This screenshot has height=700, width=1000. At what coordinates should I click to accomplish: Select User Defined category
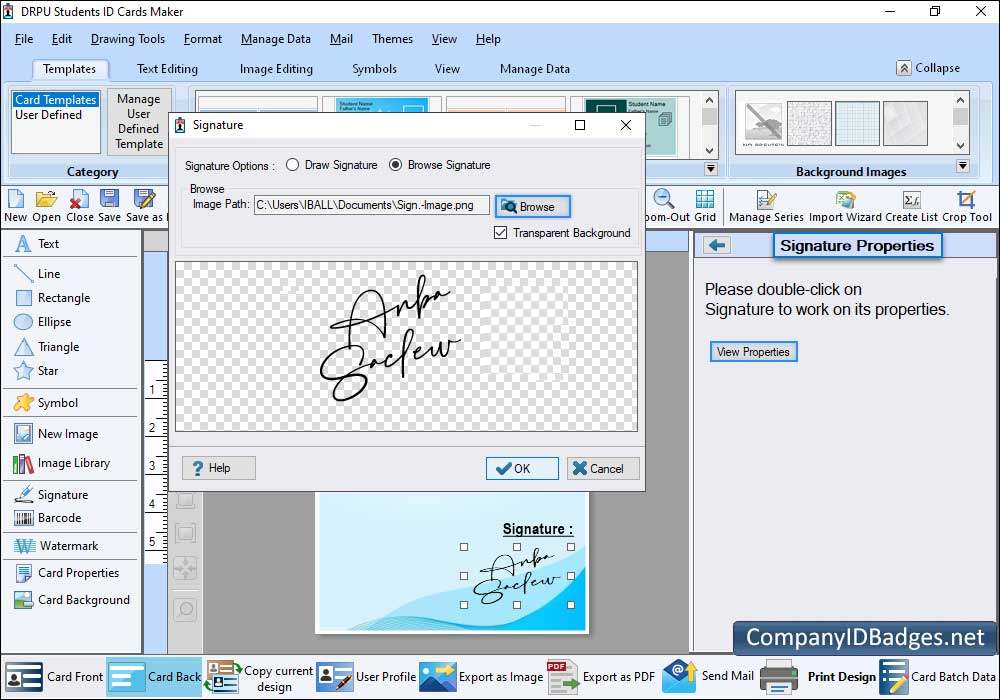pyautogui.click(x=48, y=115)
